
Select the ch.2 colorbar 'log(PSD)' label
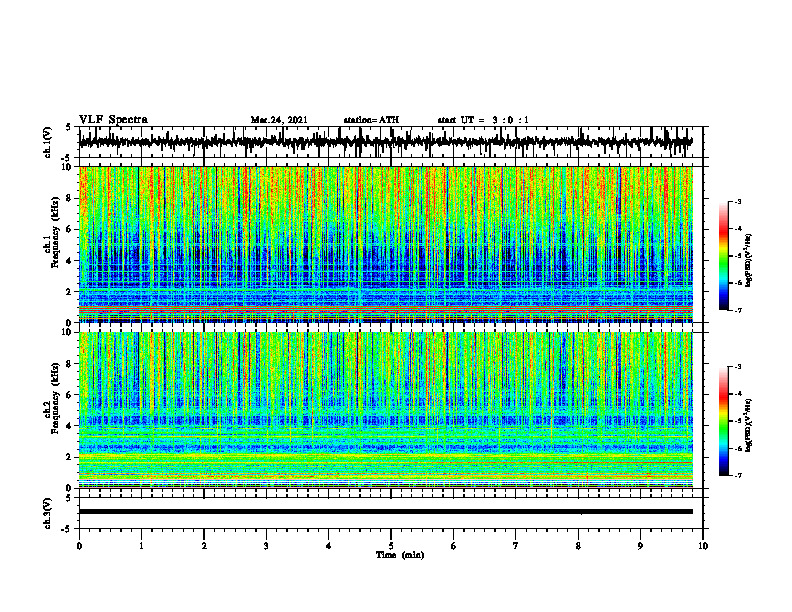click(x=749, y=425)
